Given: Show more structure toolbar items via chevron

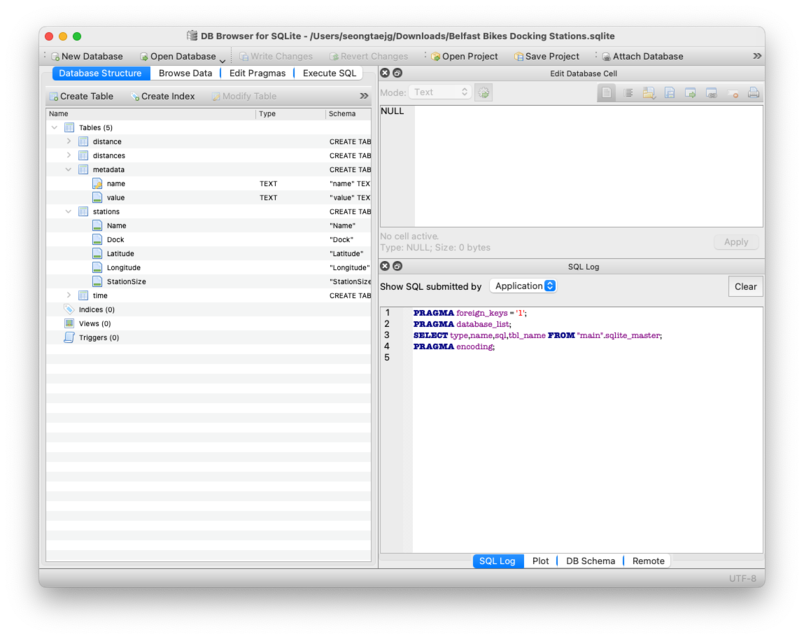Looking at the screenshot, I should click(364, 96).
